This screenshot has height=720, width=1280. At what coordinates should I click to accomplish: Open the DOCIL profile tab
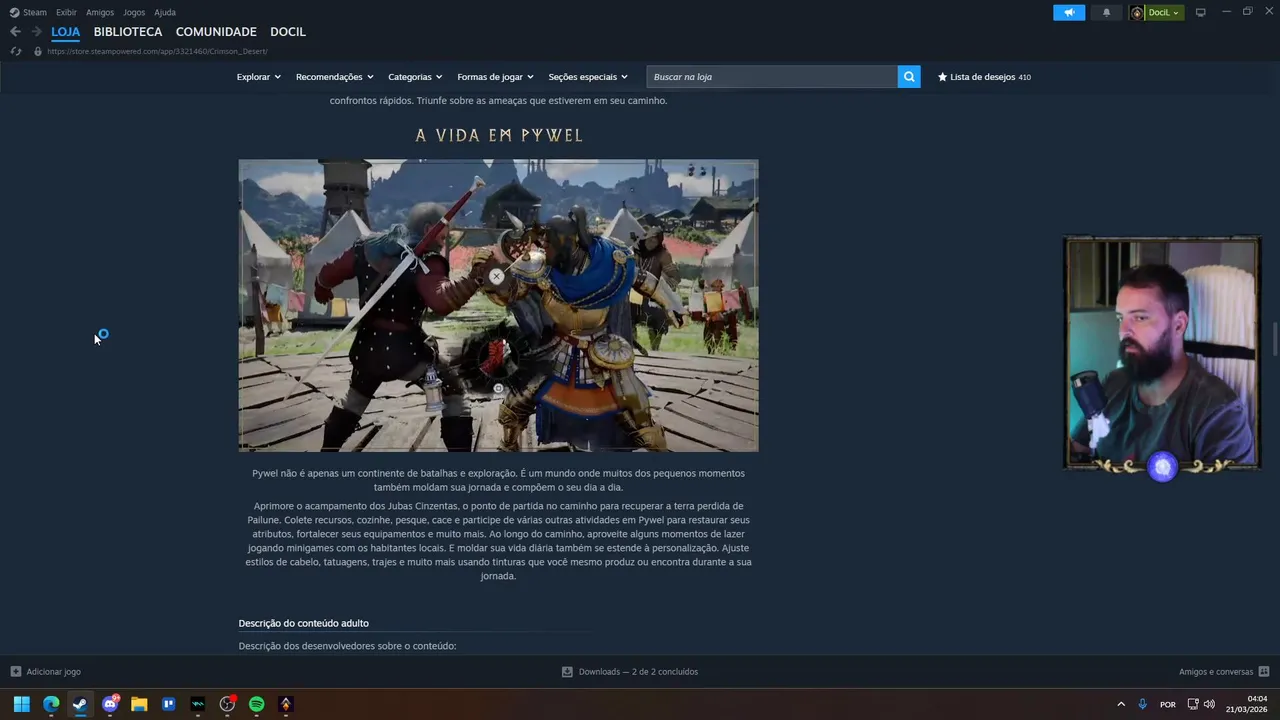point(288,32)
